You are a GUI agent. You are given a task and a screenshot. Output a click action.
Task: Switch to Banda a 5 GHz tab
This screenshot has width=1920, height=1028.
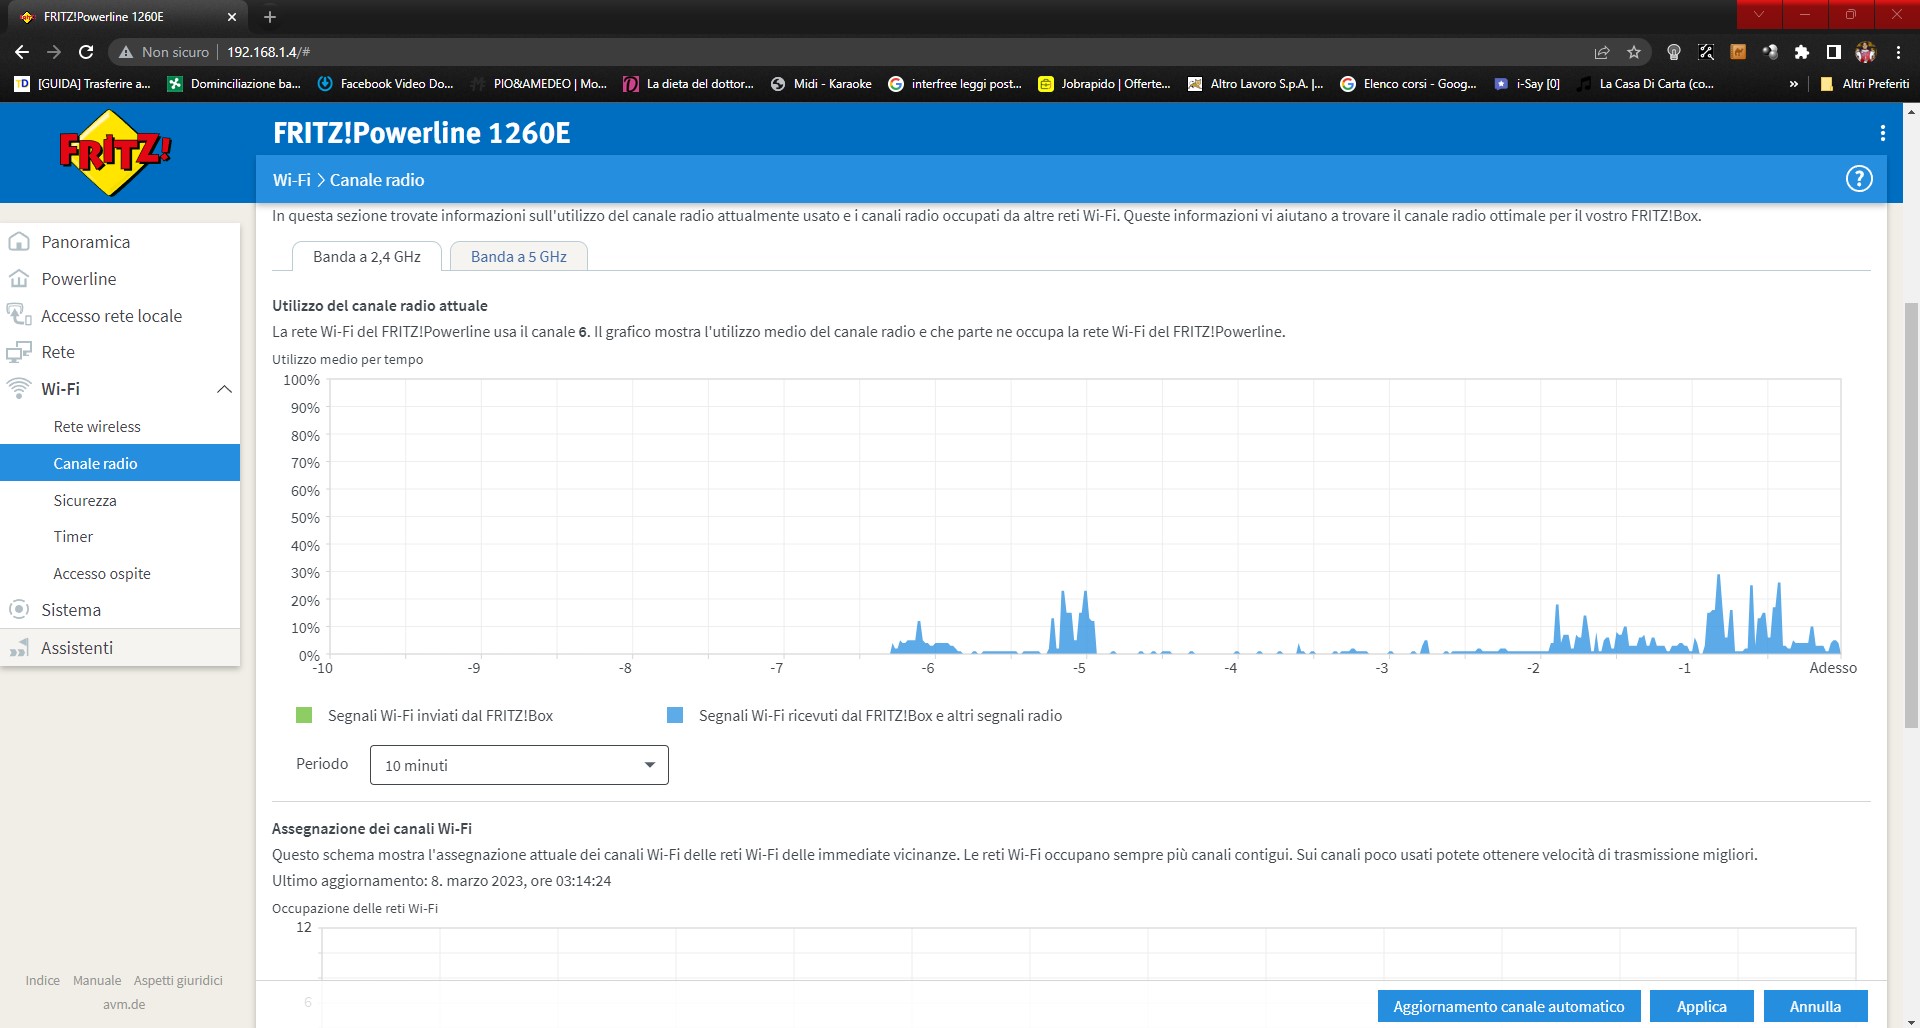[x=518, y=257]
